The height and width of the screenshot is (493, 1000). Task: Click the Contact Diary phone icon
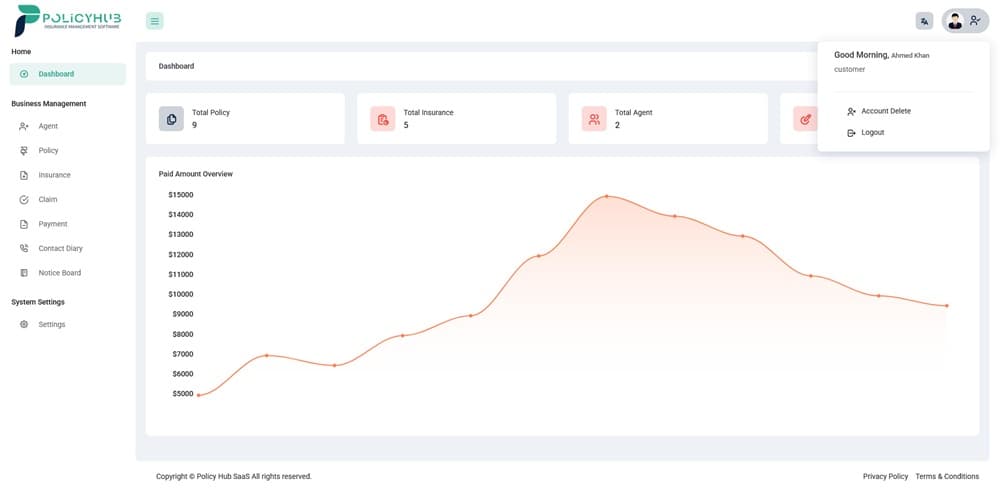click(24, 248)
